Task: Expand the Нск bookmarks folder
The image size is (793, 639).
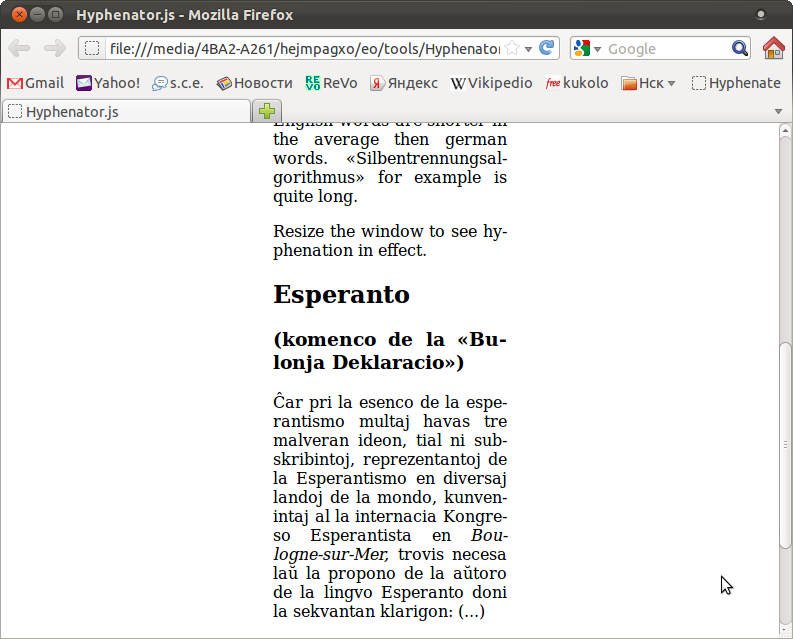Action: 649,83
